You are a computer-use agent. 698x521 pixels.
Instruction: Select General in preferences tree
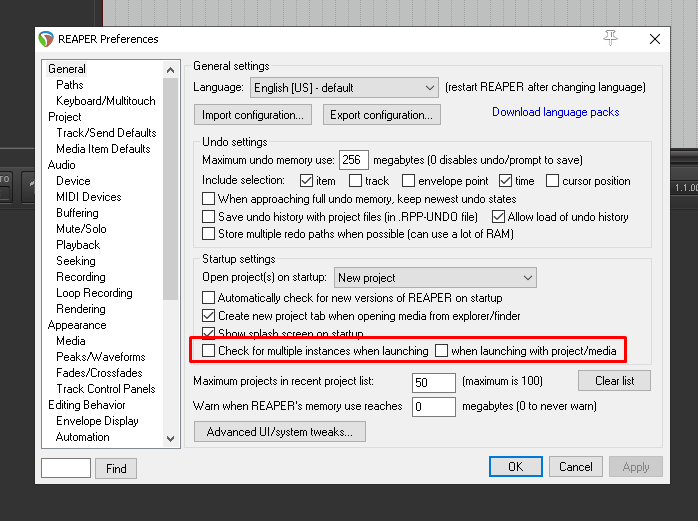click(x=67, y=69)
